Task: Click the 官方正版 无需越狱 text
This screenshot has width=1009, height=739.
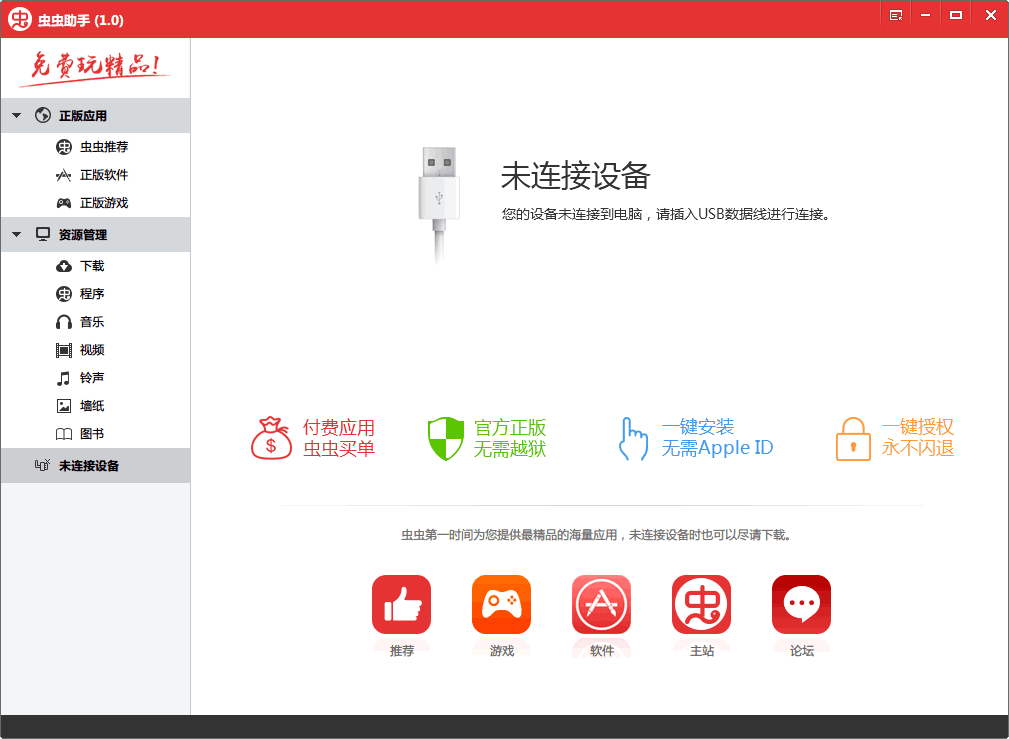Action: (x=510, y=438)
